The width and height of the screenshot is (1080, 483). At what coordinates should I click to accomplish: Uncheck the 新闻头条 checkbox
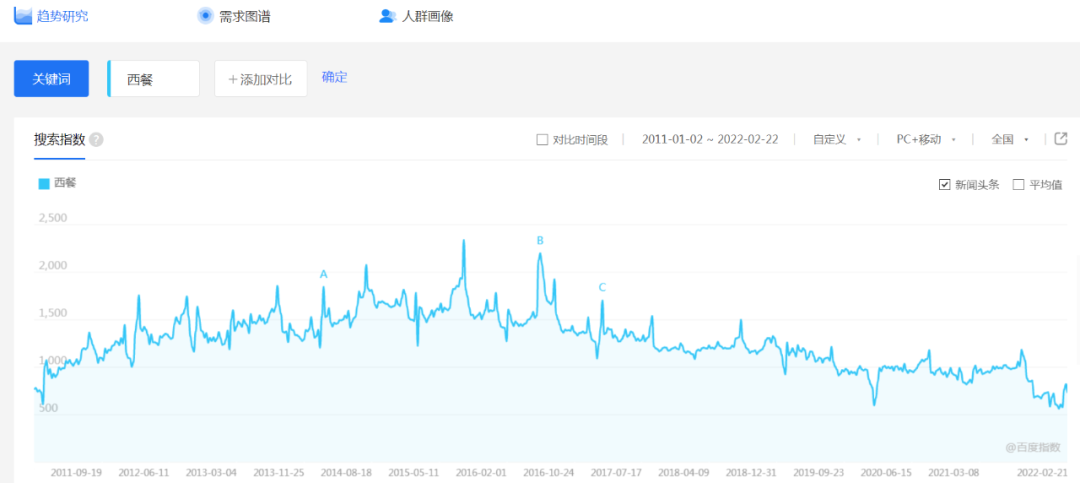[944, 184]
